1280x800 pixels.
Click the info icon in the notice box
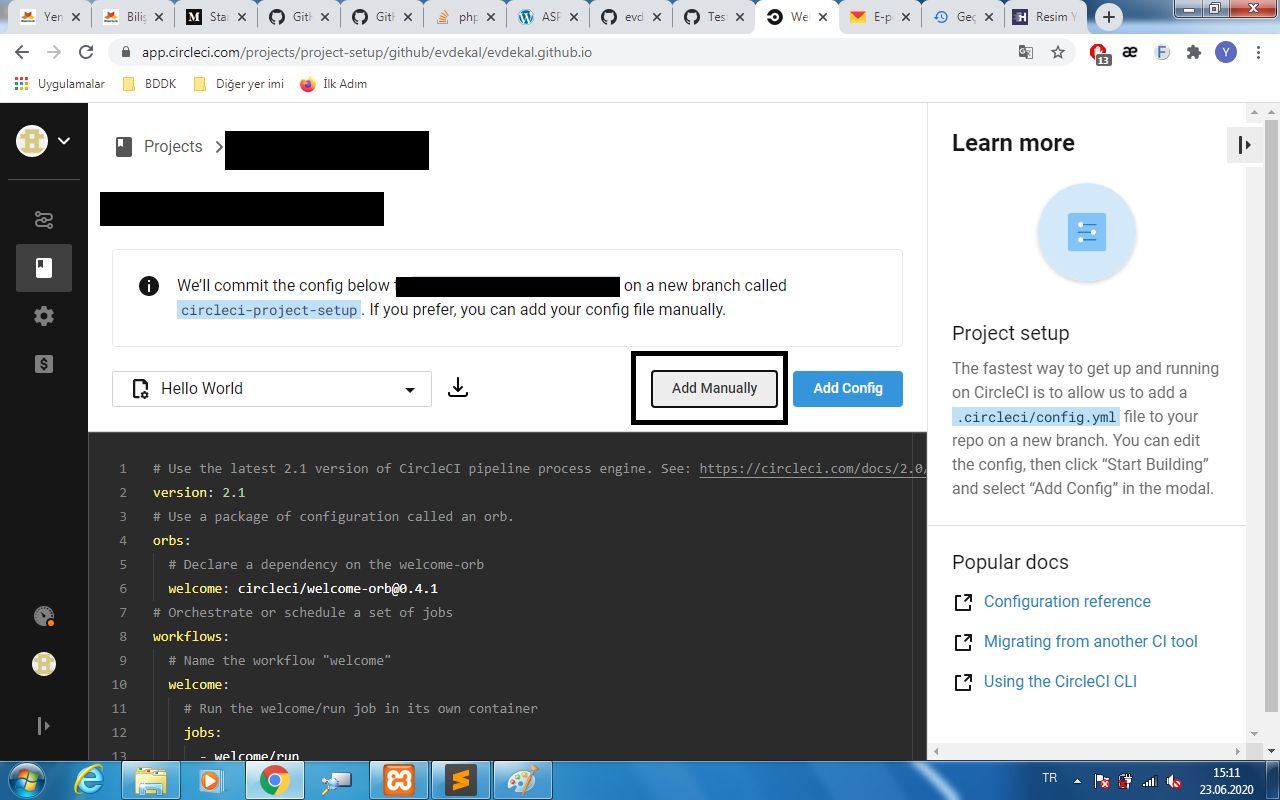coord(149,286)
